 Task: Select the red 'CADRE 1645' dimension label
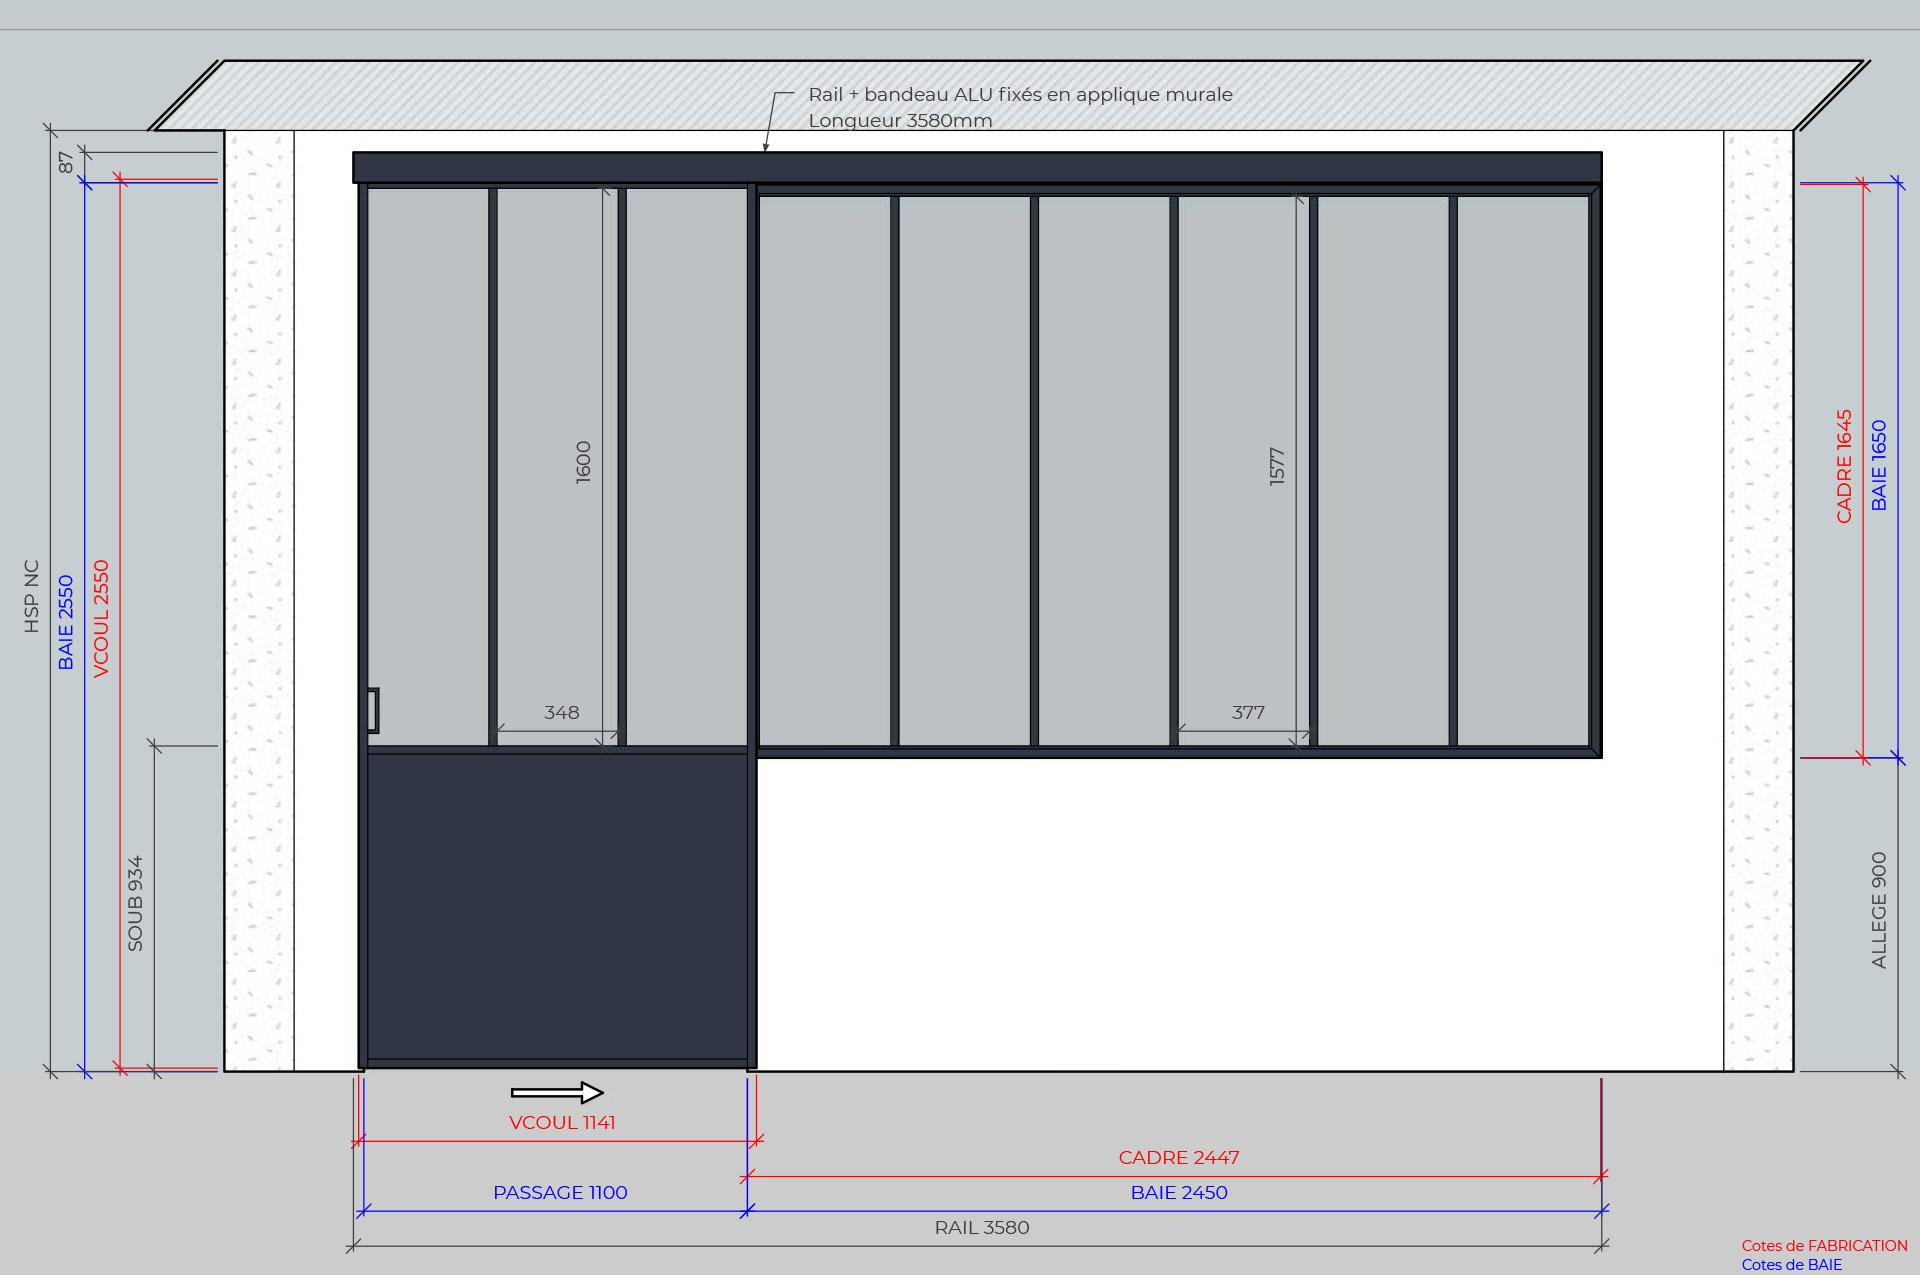click(1845, 466)
